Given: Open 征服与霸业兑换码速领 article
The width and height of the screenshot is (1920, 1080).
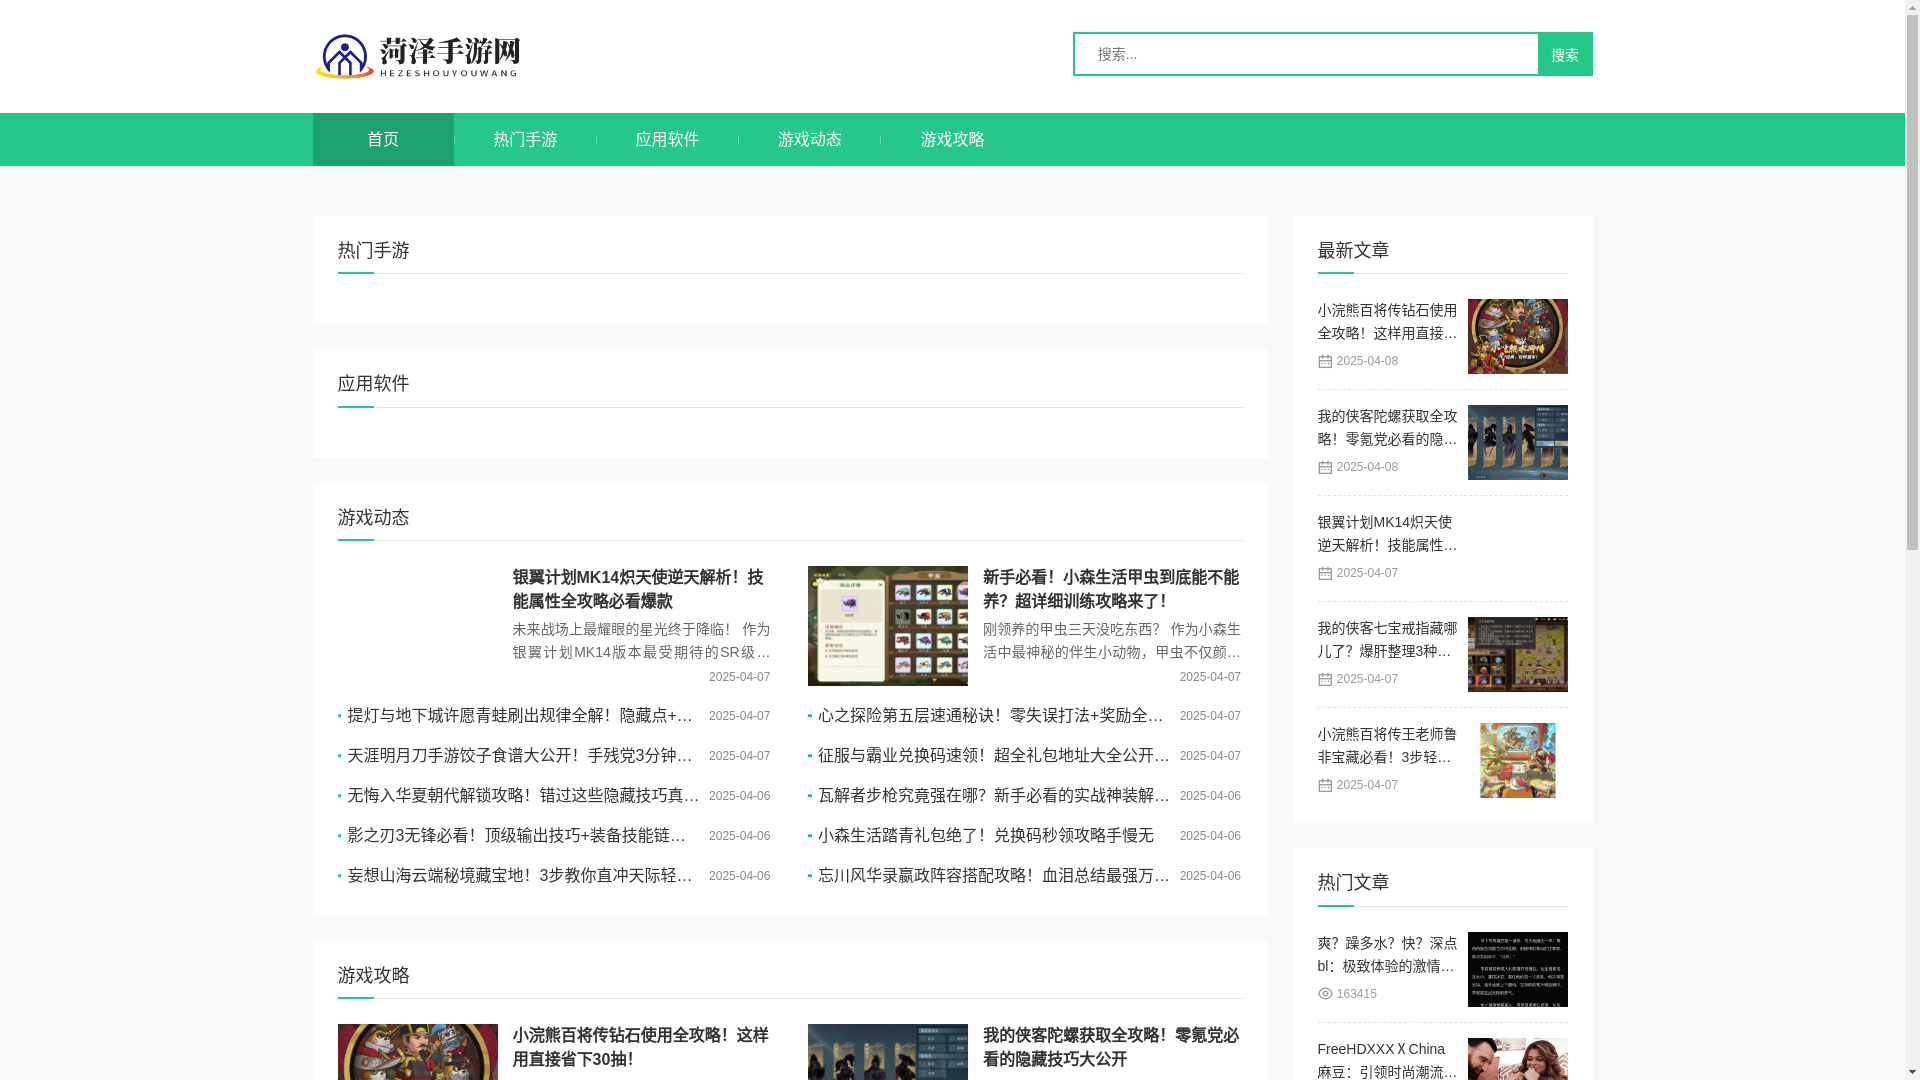Looking at the screenshot, I should 994,756.
